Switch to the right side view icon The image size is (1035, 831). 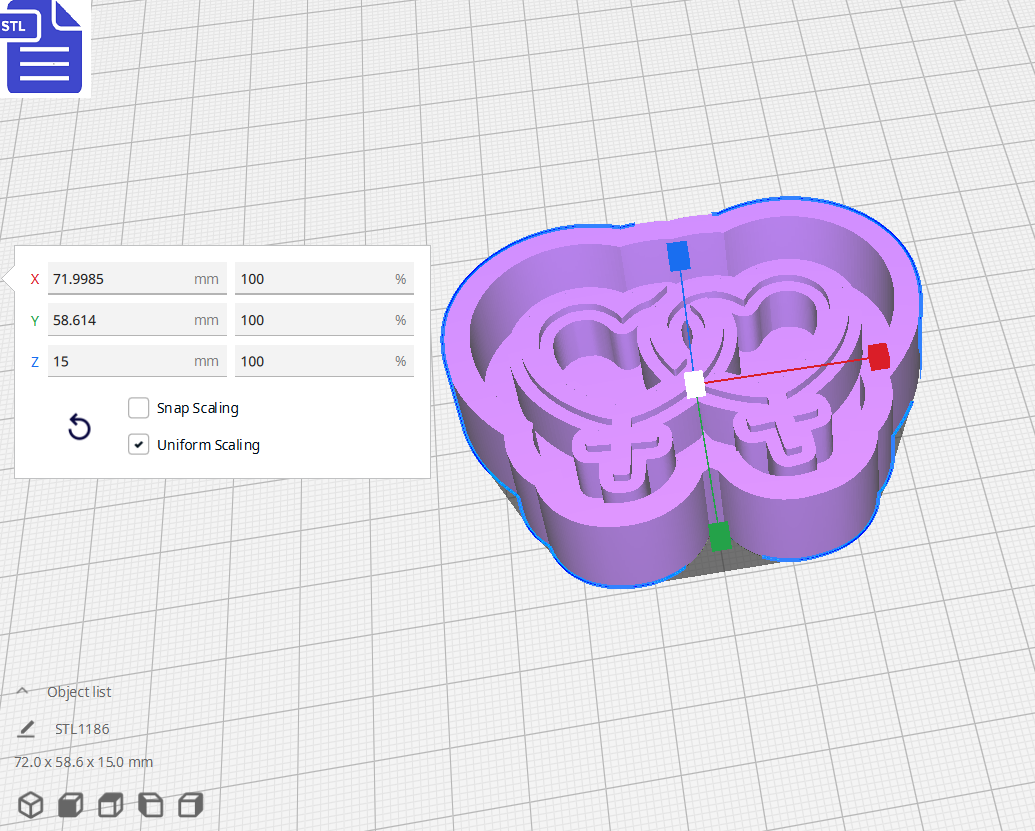pyautogui.click(x=190, y=805)
